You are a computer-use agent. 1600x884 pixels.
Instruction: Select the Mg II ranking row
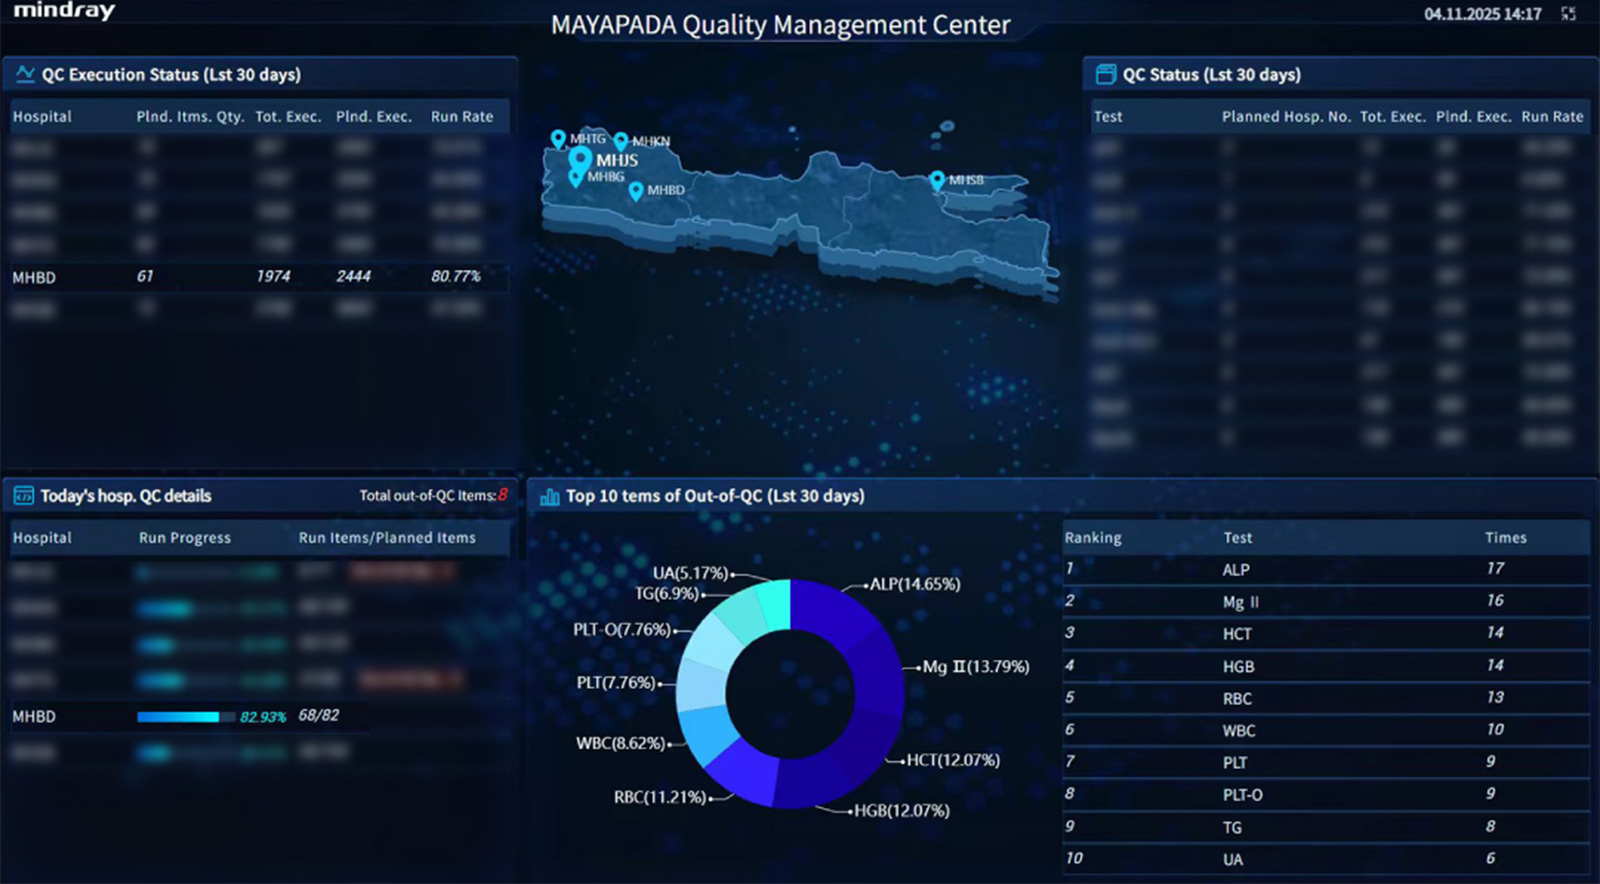click(x=1325, y=601)
